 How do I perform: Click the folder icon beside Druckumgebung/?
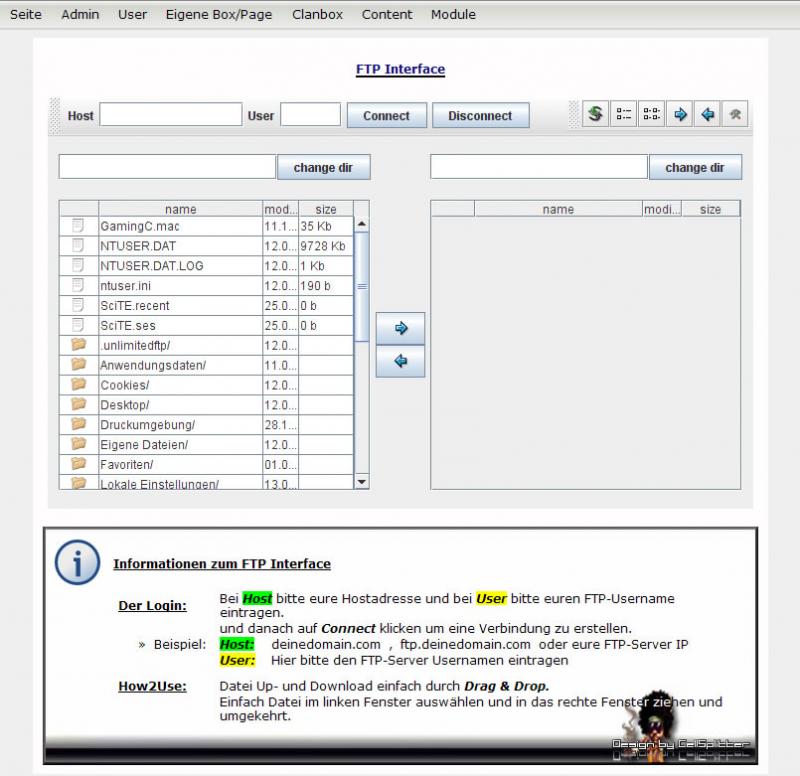coord(79,424)
